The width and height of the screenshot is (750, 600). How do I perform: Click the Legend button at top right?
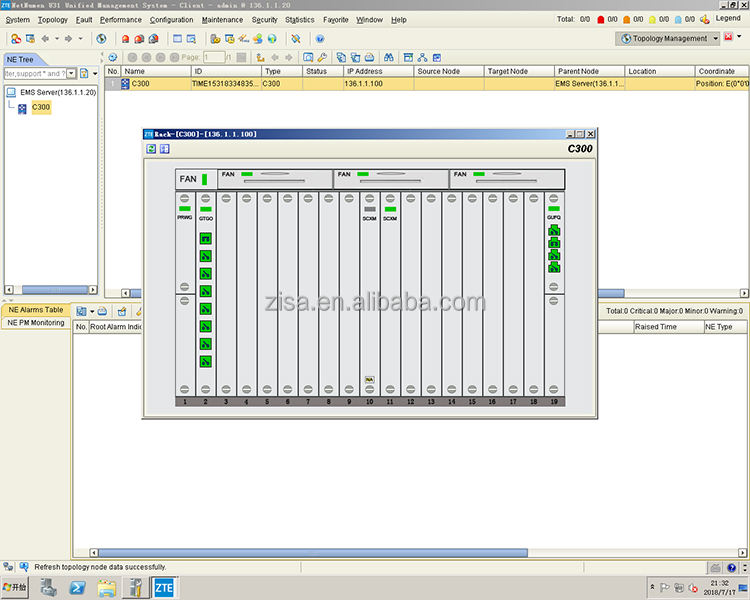(727, 18)
